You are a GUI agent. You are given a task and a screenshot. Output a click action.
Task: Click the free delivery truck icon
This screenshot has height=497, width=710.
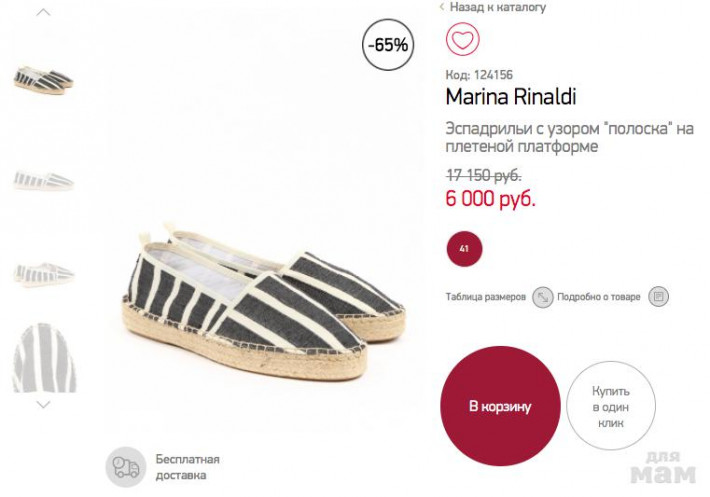[x=126, y=466]
